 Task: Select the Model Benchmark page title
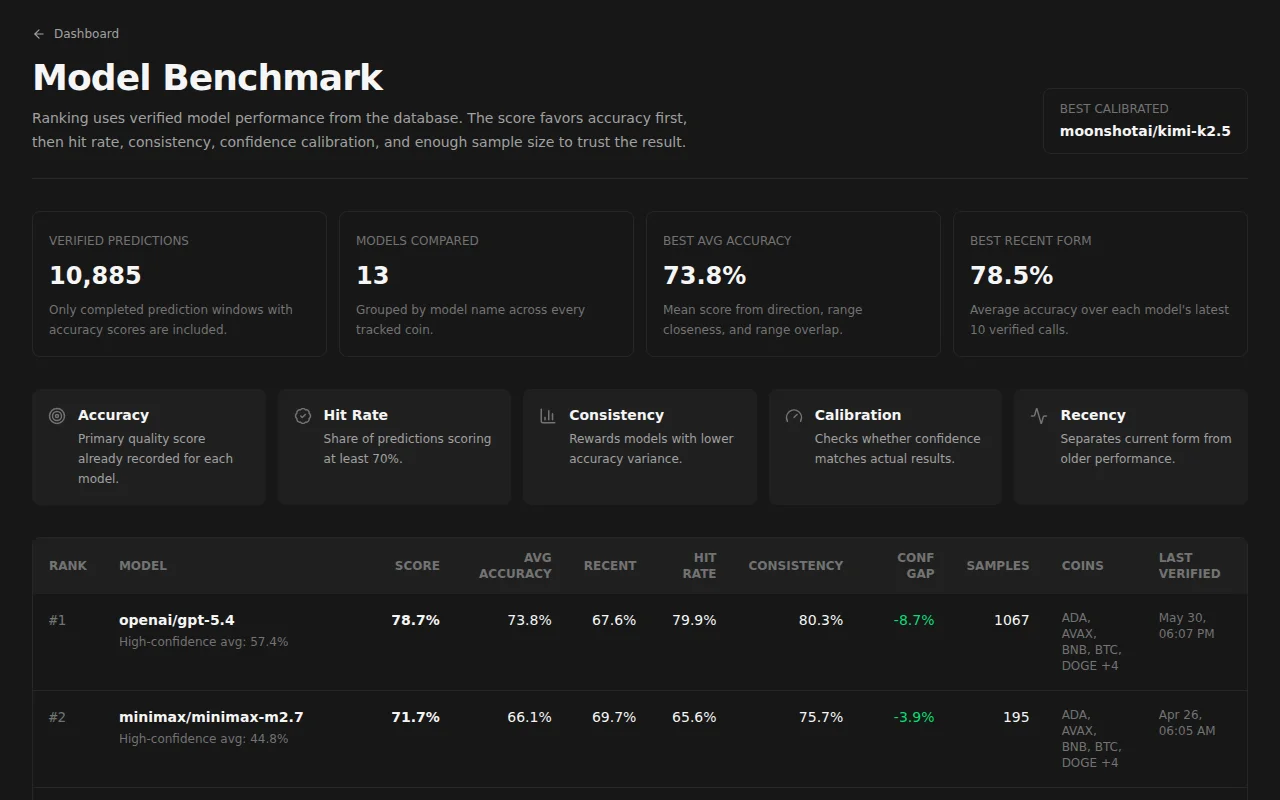[x=208, y=78]
